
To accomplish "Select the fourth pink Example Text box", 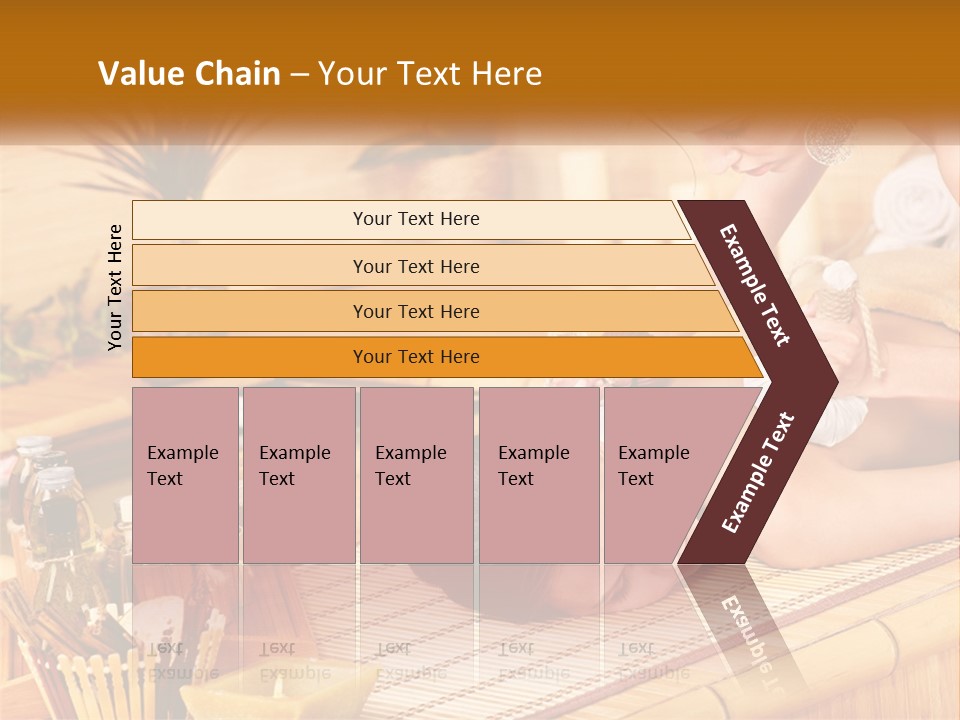I will (539, 475).
